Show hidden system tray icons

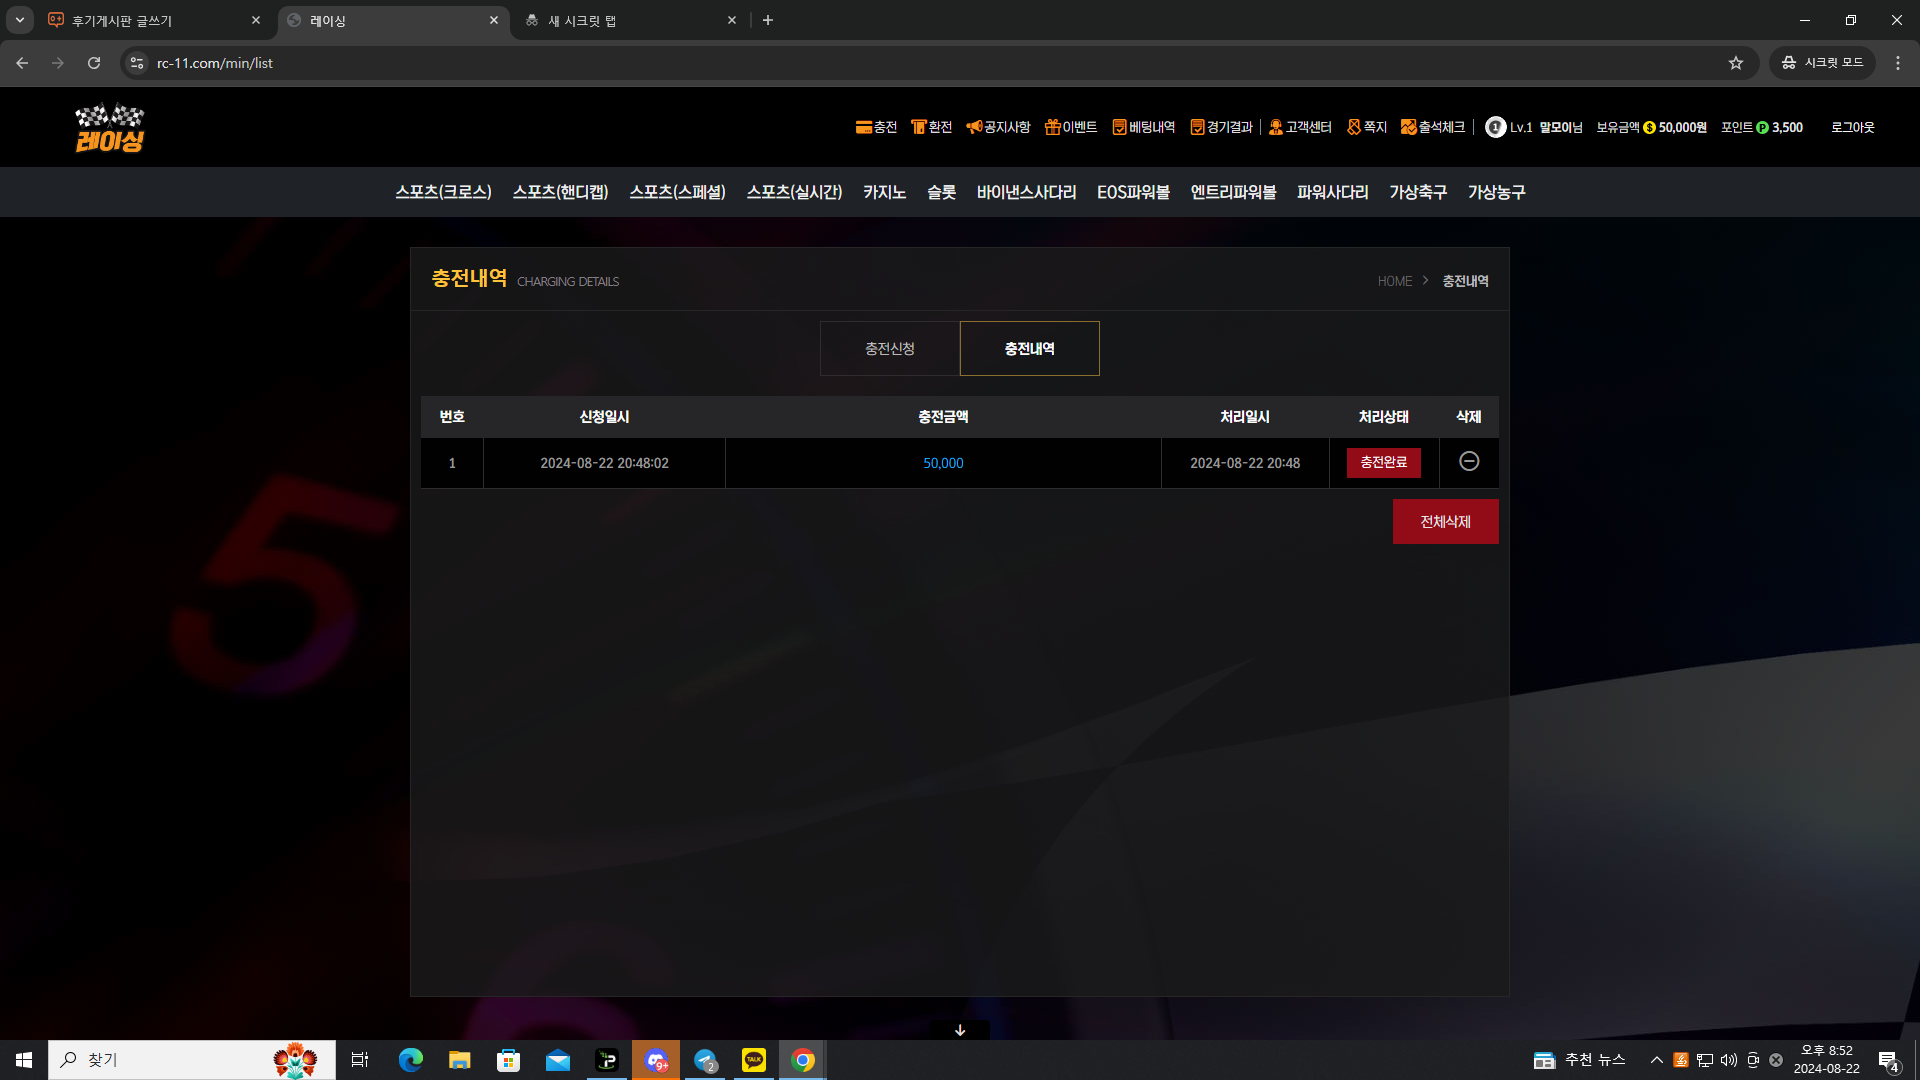1657,1060
